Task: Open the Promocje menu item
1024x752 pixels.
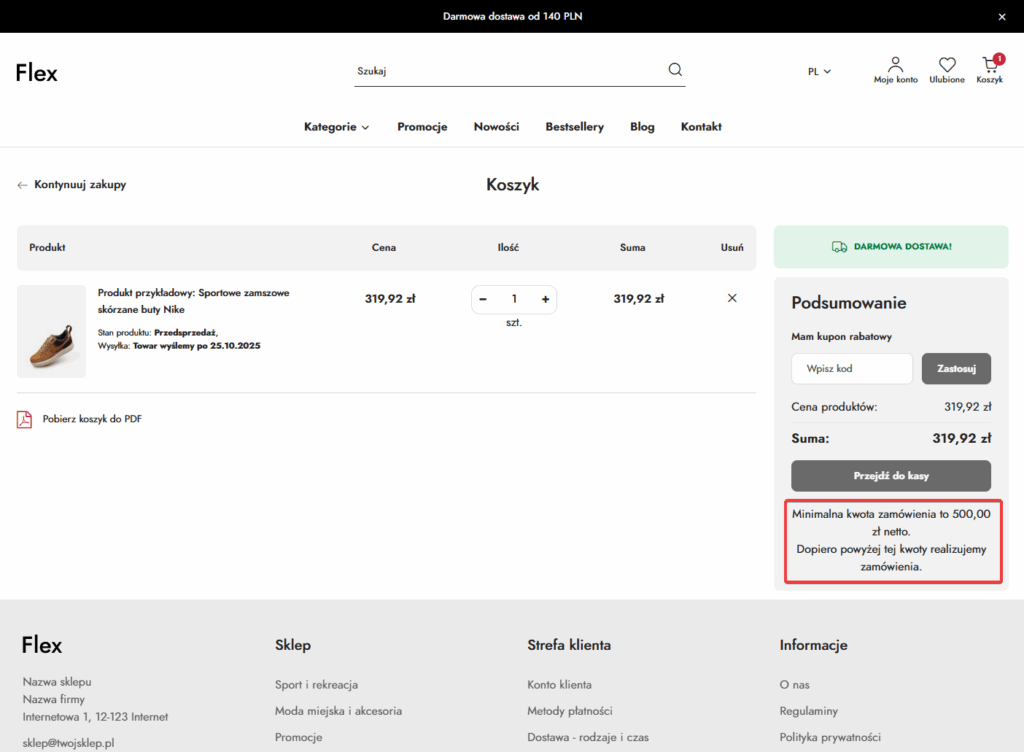Action: tap(422, 127)
